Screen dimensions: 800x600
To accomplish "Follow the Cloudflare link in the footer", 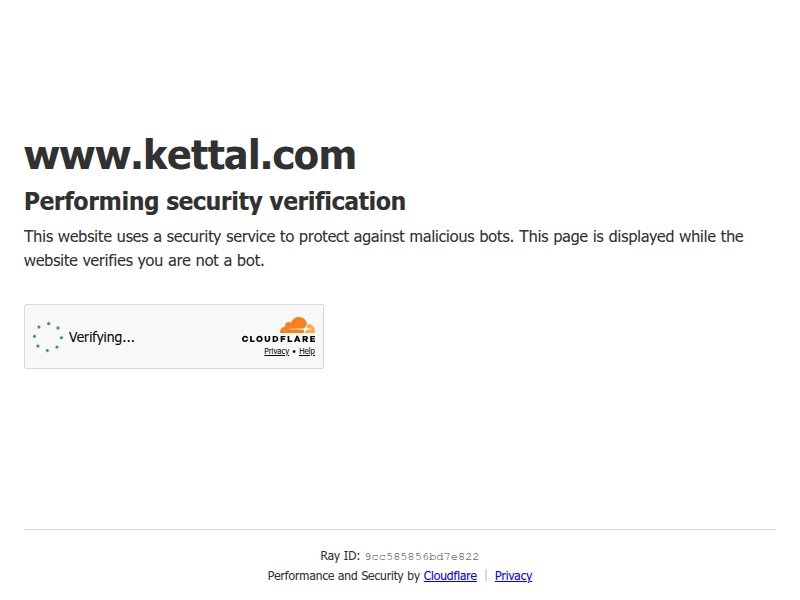I will click(x=449, y=576).
